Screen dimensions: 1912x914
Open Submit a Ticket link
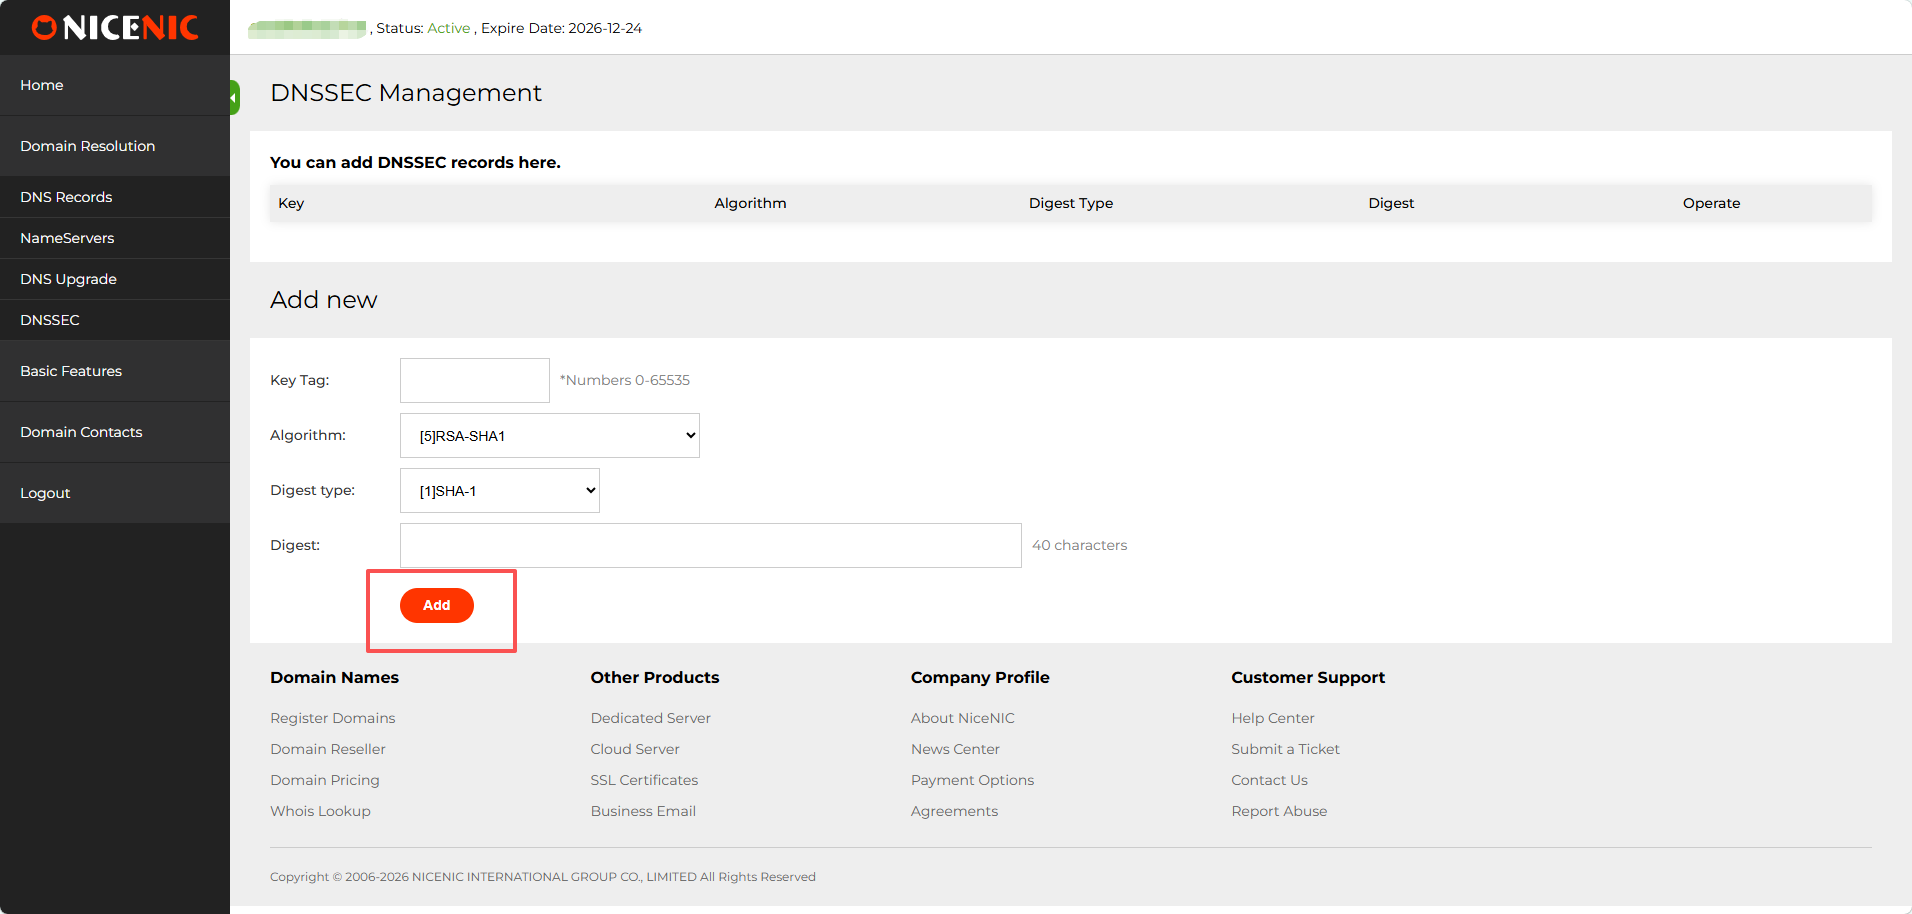1285,750
